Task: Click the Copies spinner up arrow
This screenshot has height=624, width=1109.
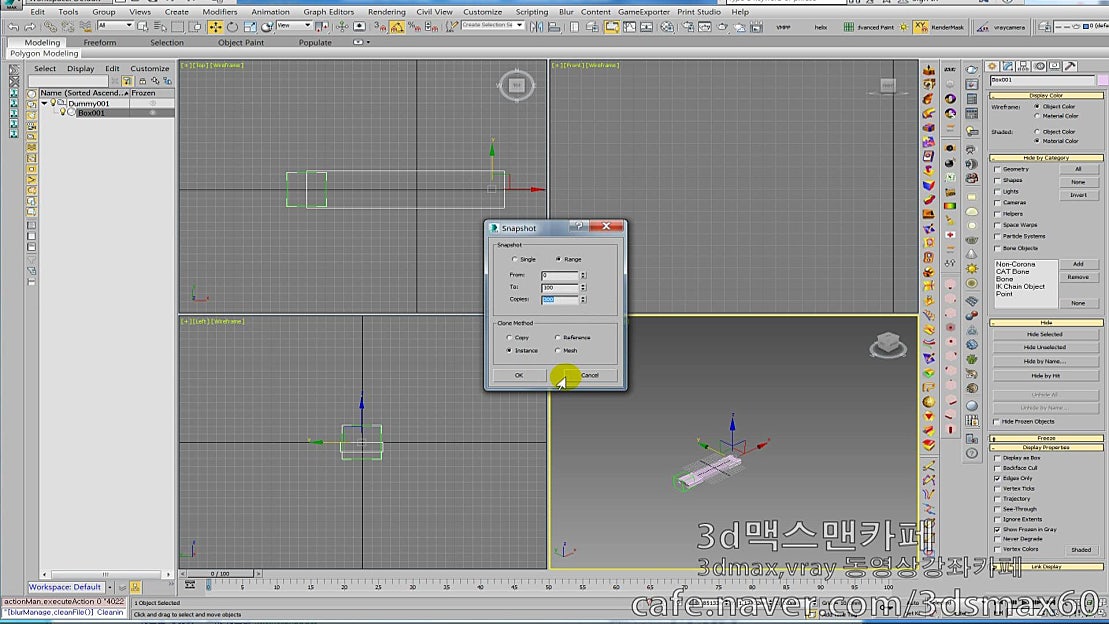Action: (x=584, y=296)
